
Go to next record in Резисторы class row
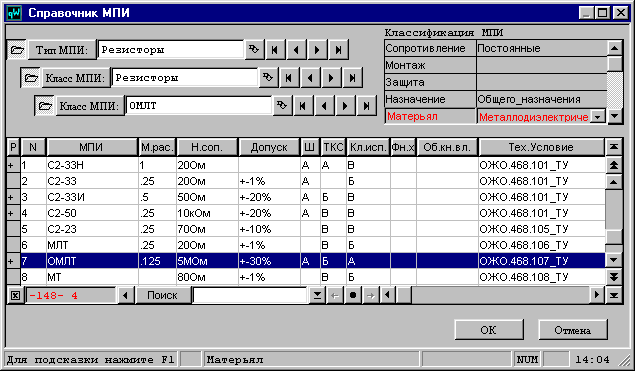point(331,78)
